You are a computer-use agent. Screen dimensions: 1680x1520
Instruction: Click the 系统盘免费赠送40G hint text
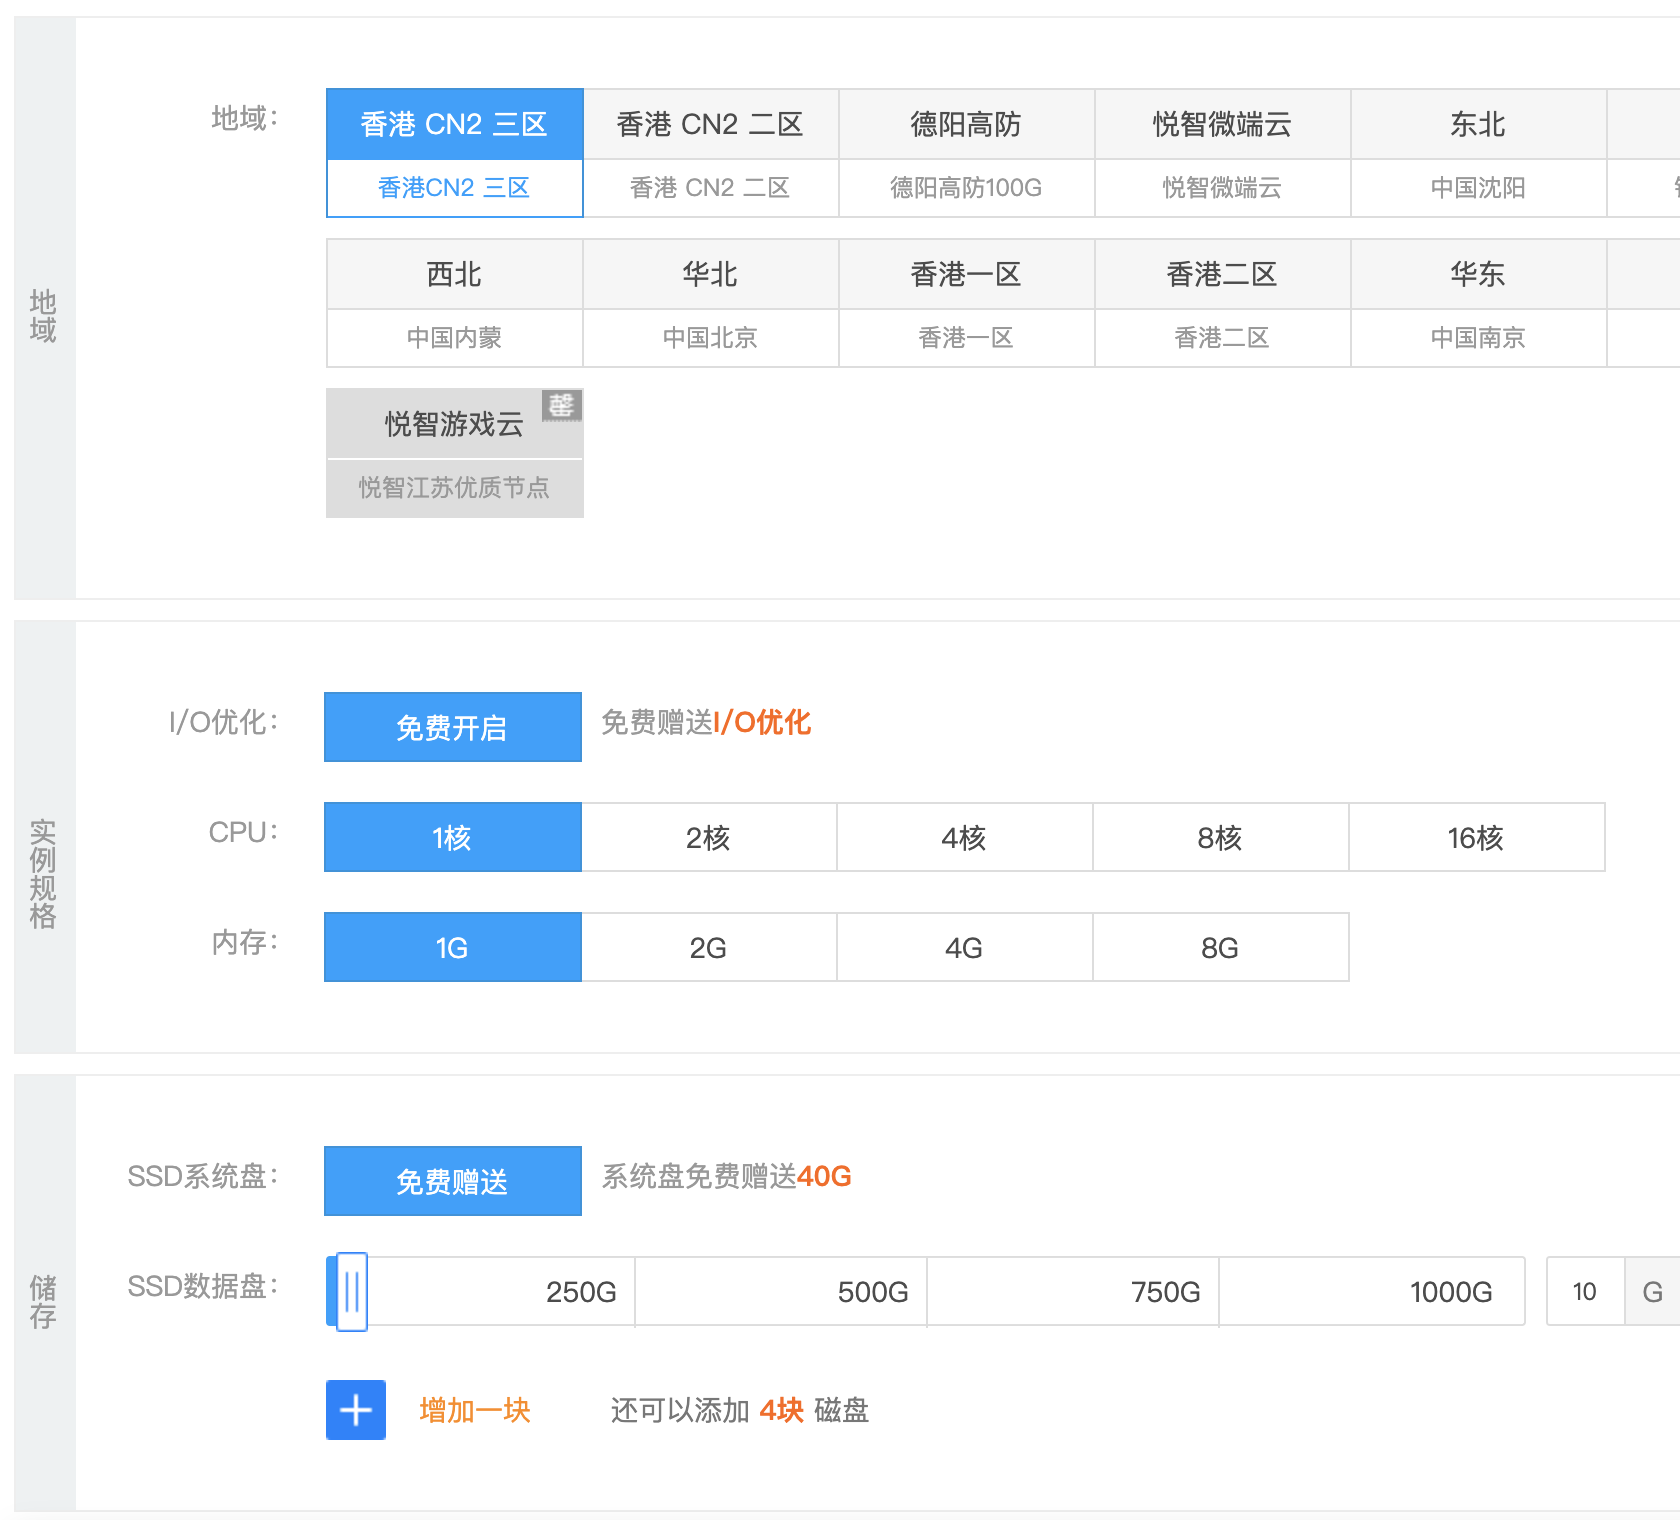coord(726,1176)
